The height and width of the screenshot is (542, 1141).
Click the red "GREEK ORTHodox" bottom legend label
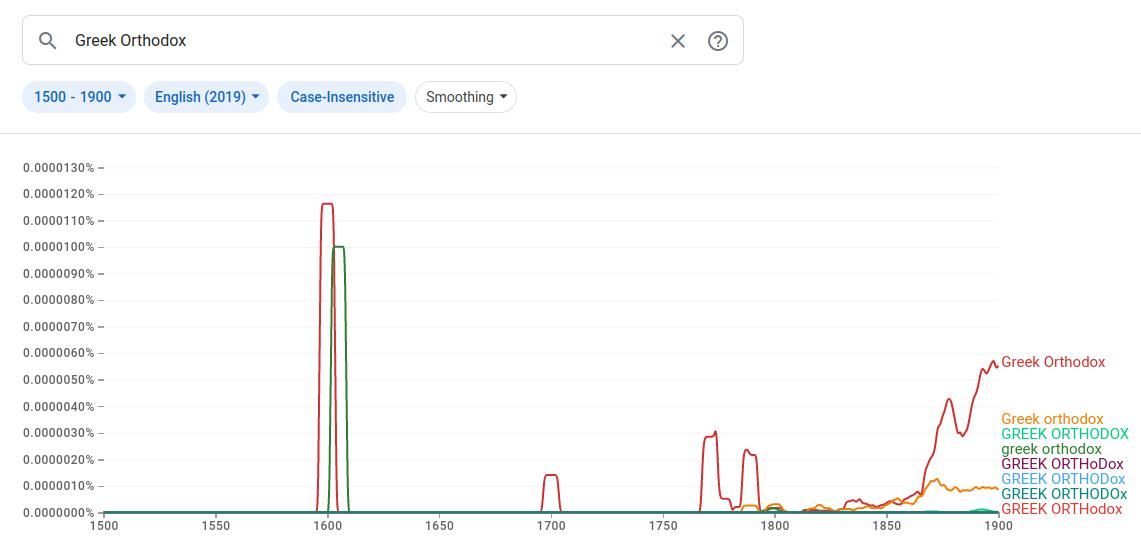point(1061,509)
